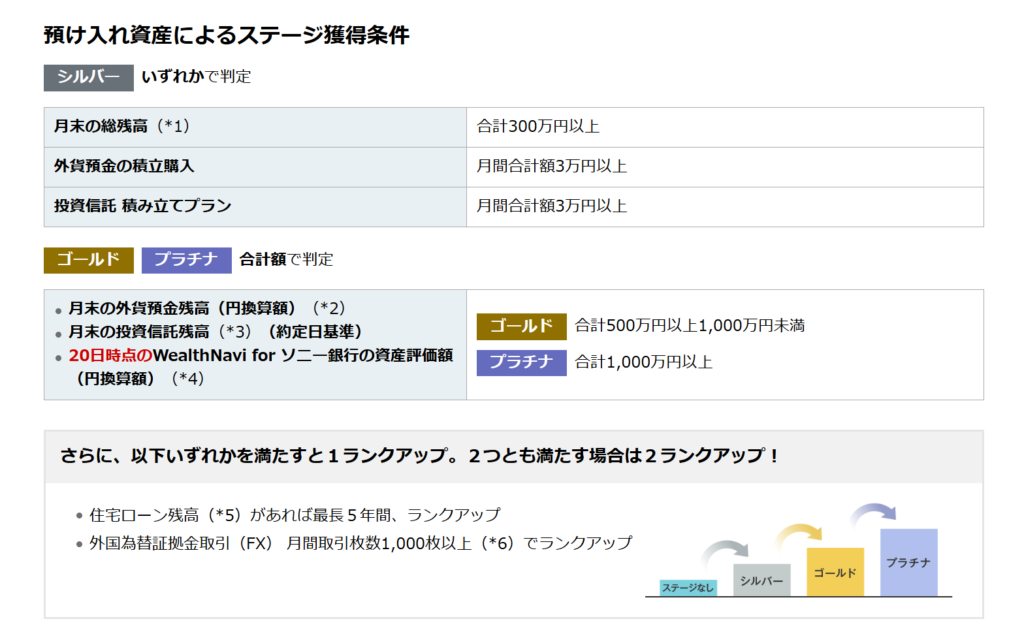The image size is (1024, 636).
Task: Click the heading 預け入れ資産によるステージ獲得条件
Action: click(x=226, y=35)
